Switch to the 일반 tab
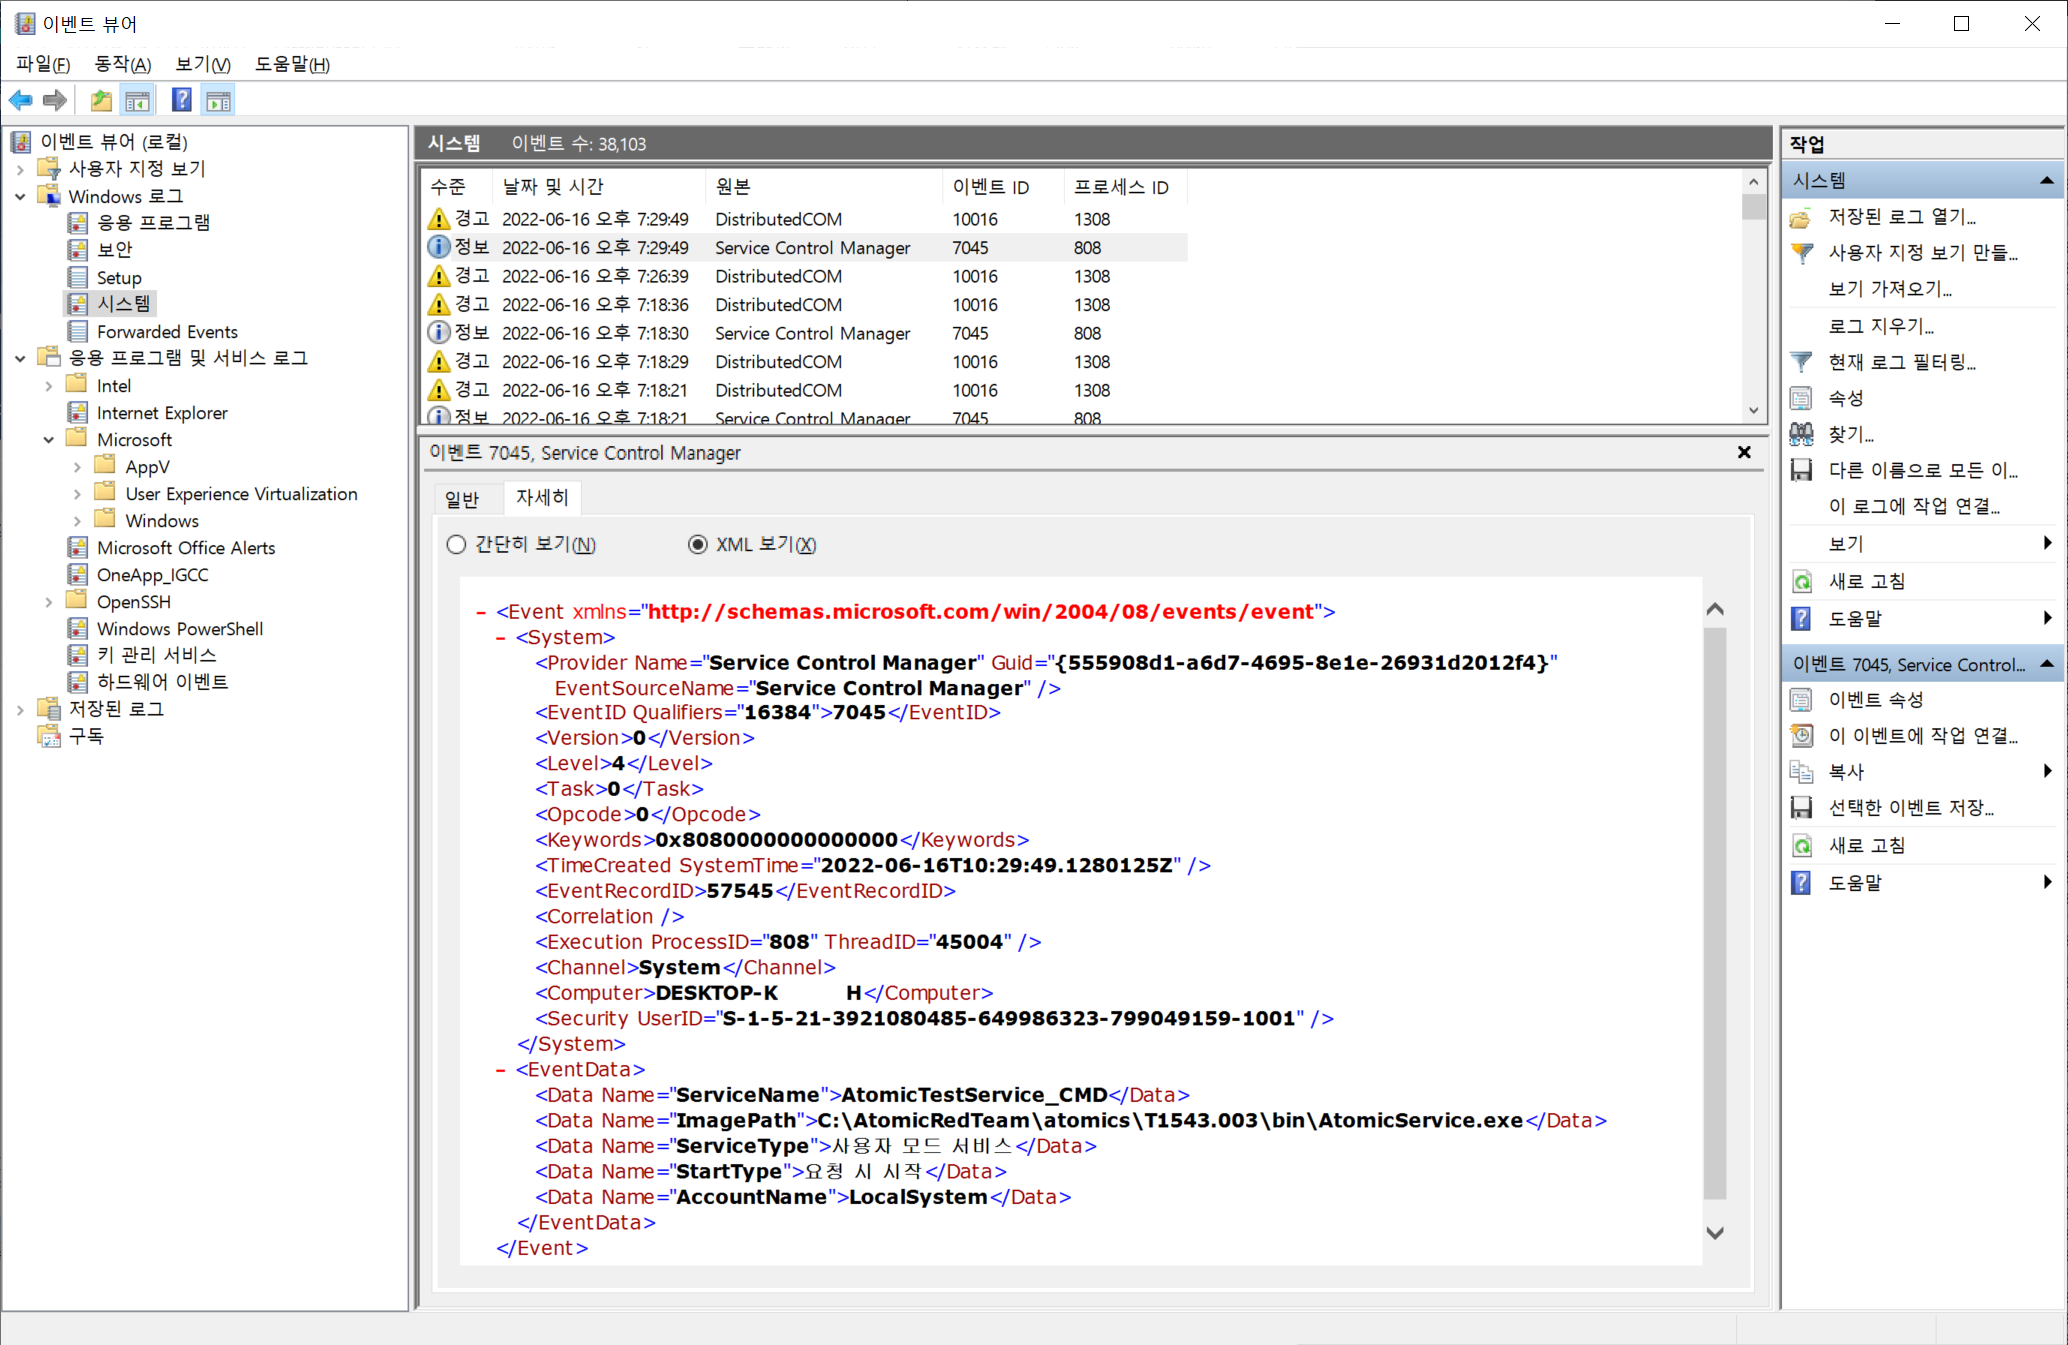 coord(462,498)
